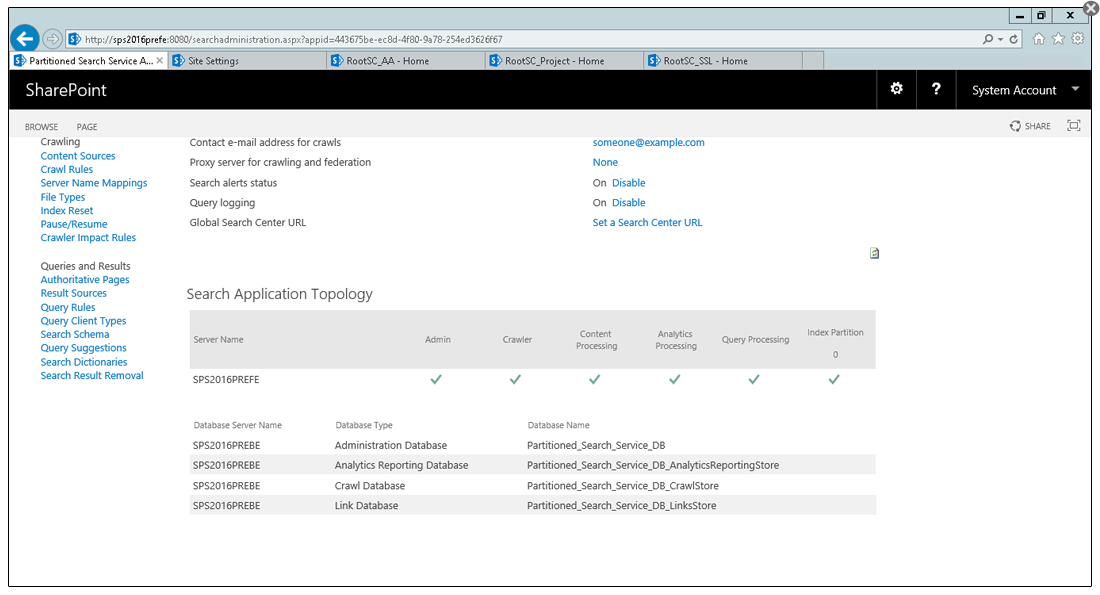Open Authoritative Pages link
This screenshot has height=595, width=1100.
pyautogui.click(x=85, y=279)
